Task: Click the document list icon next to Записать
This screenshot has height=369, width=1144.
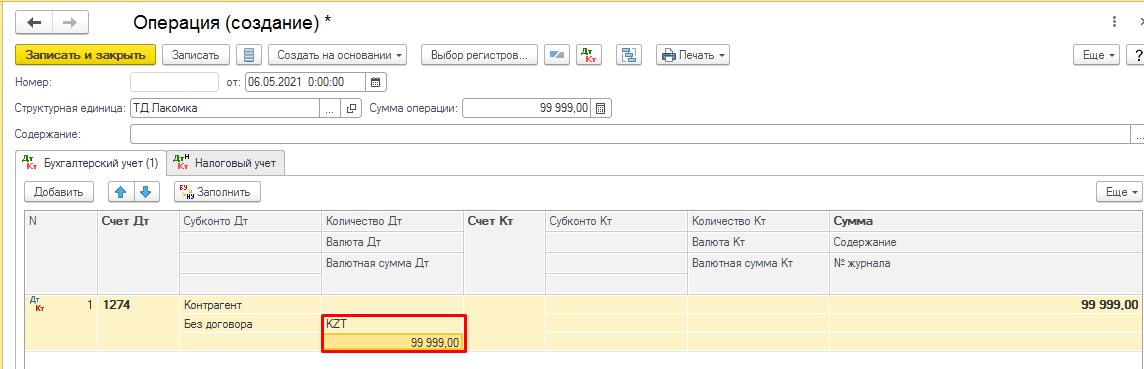Action: click(250, 55)
